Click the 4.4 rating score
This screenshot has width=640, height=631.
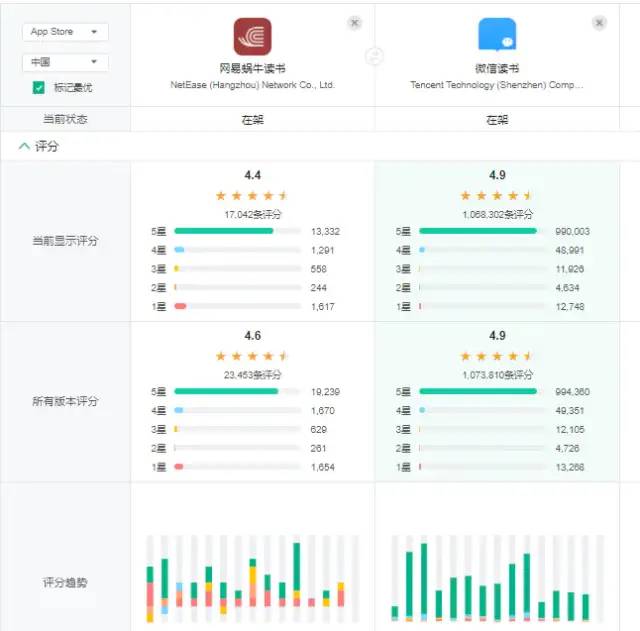point(253,176)
